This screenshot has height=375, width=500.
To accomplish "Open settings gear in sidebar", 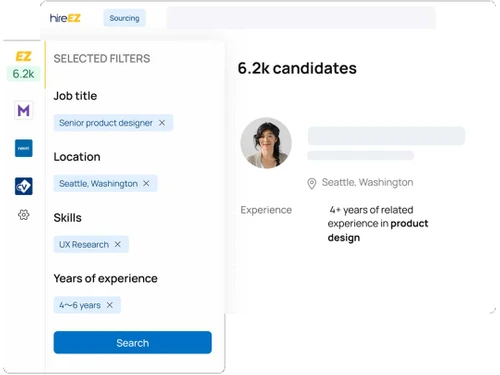I will pos(24,215).
